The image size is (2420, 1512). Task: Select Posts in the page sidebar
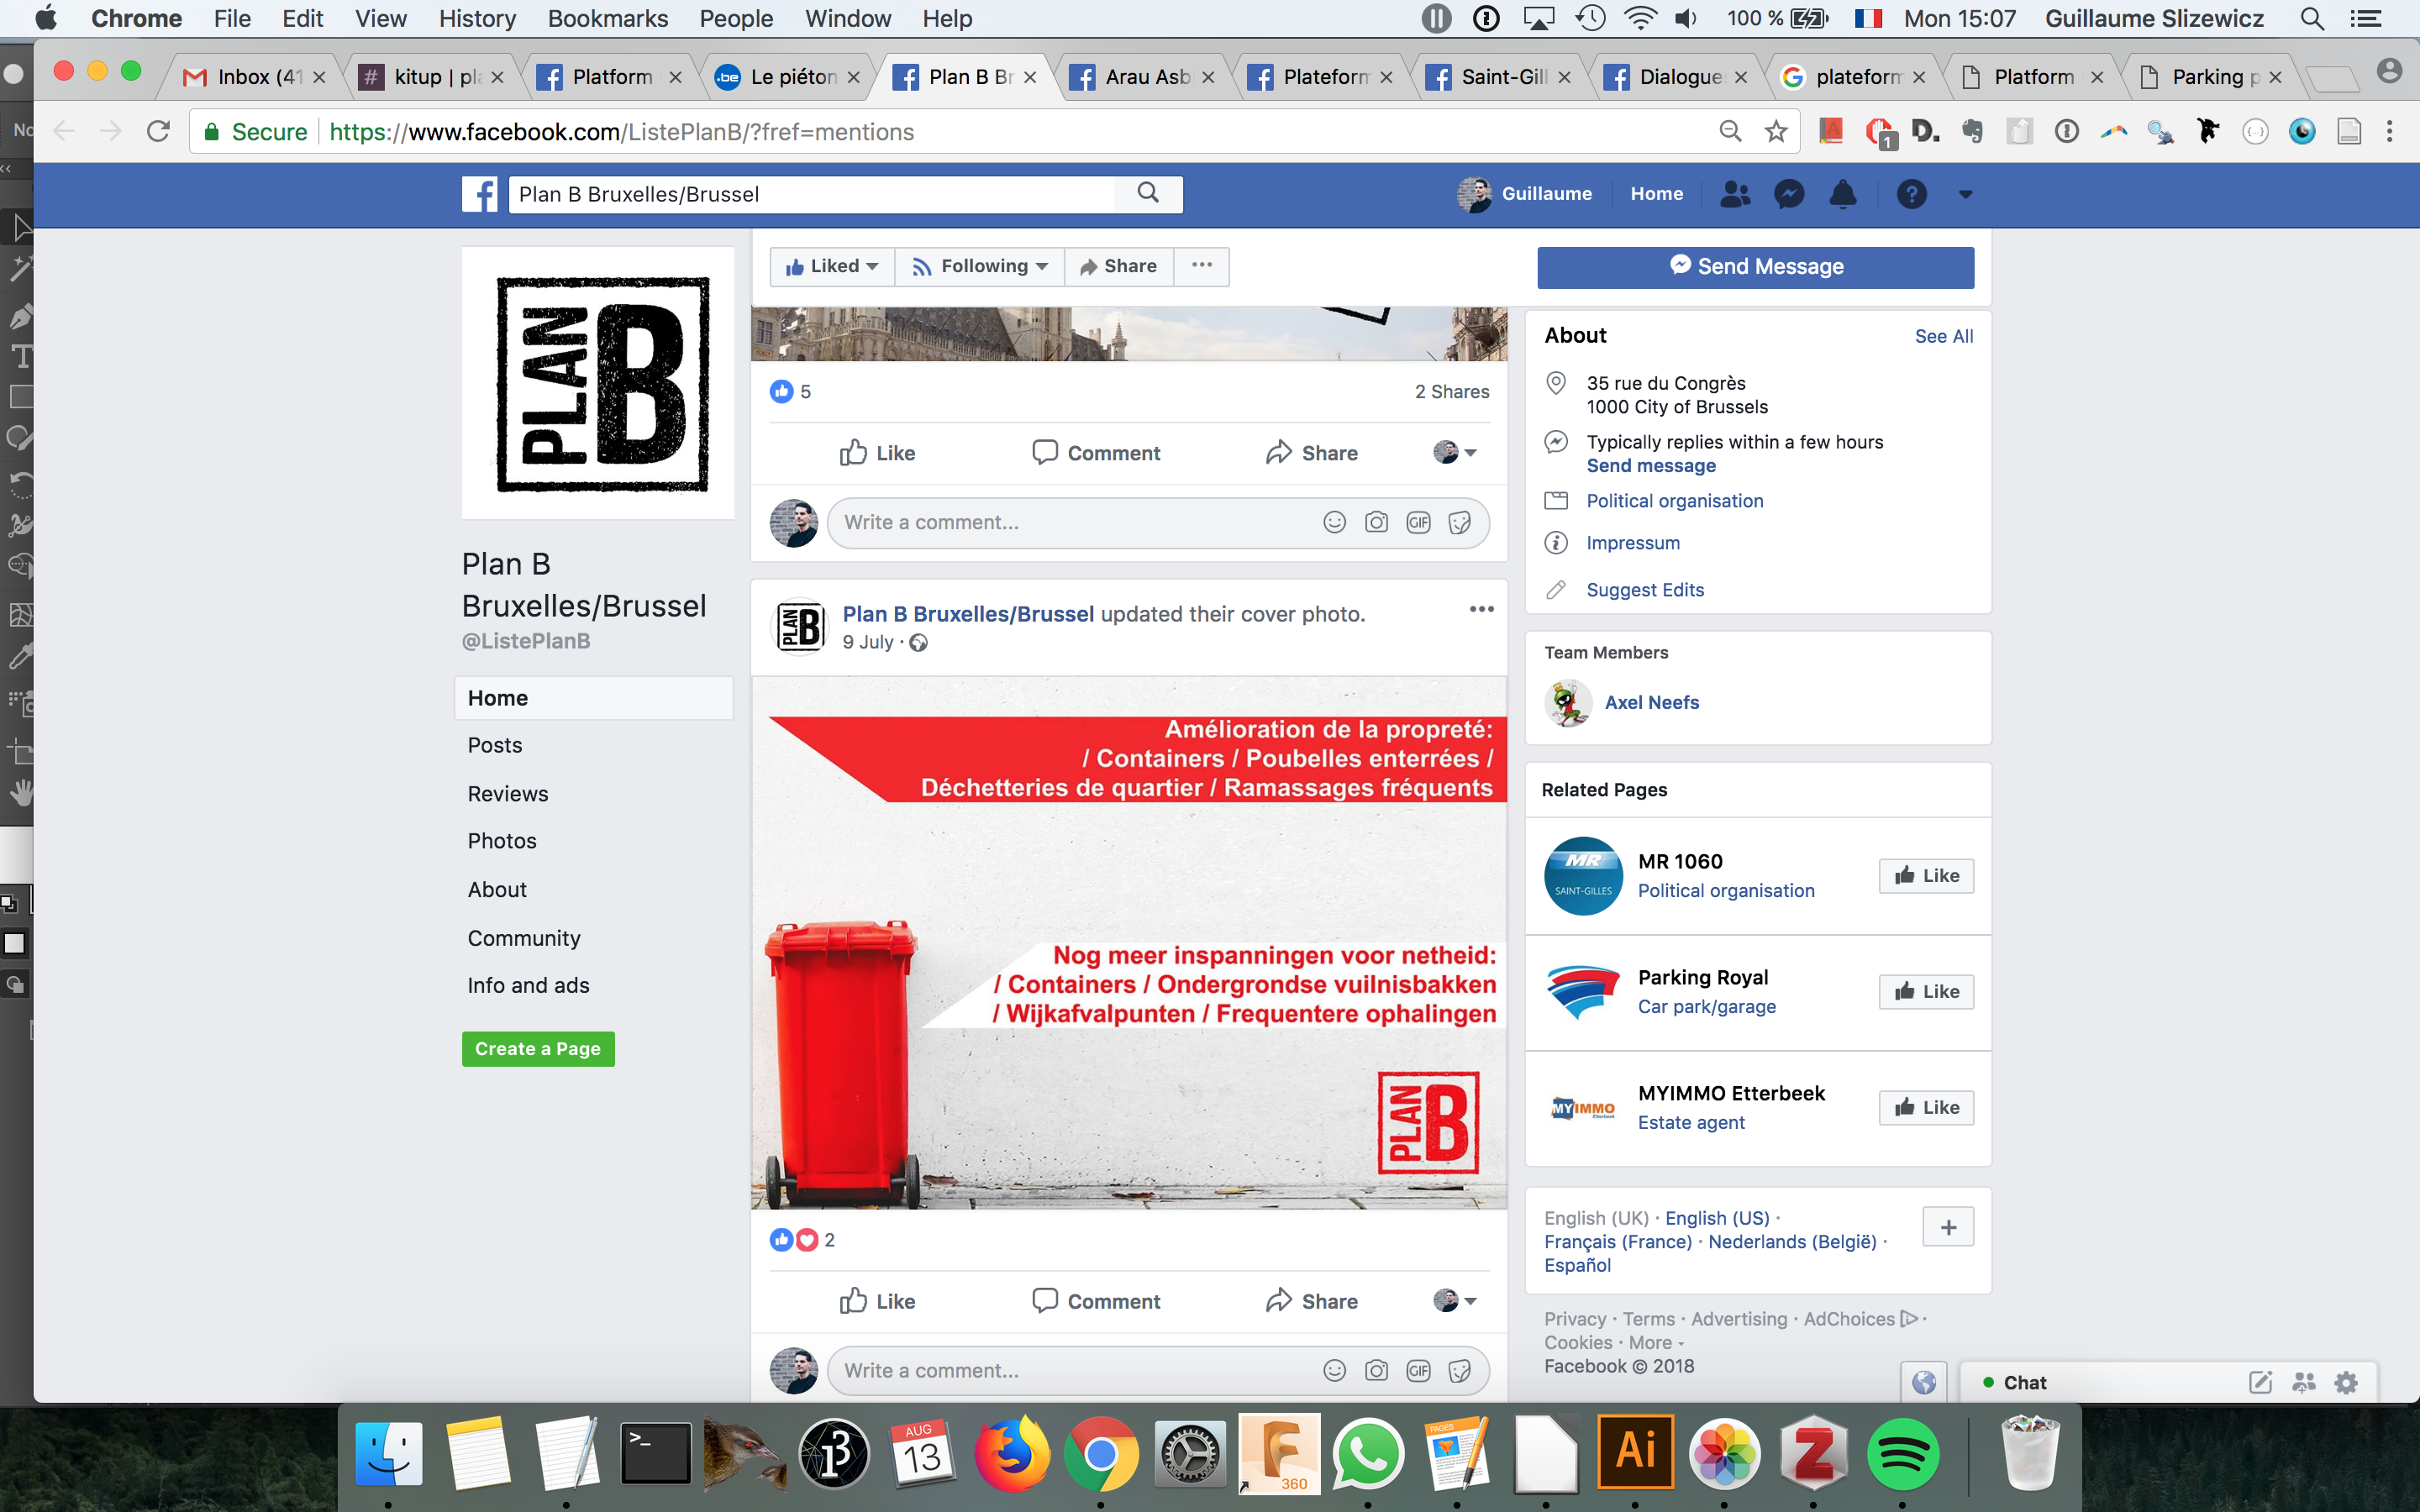[495, 745]
